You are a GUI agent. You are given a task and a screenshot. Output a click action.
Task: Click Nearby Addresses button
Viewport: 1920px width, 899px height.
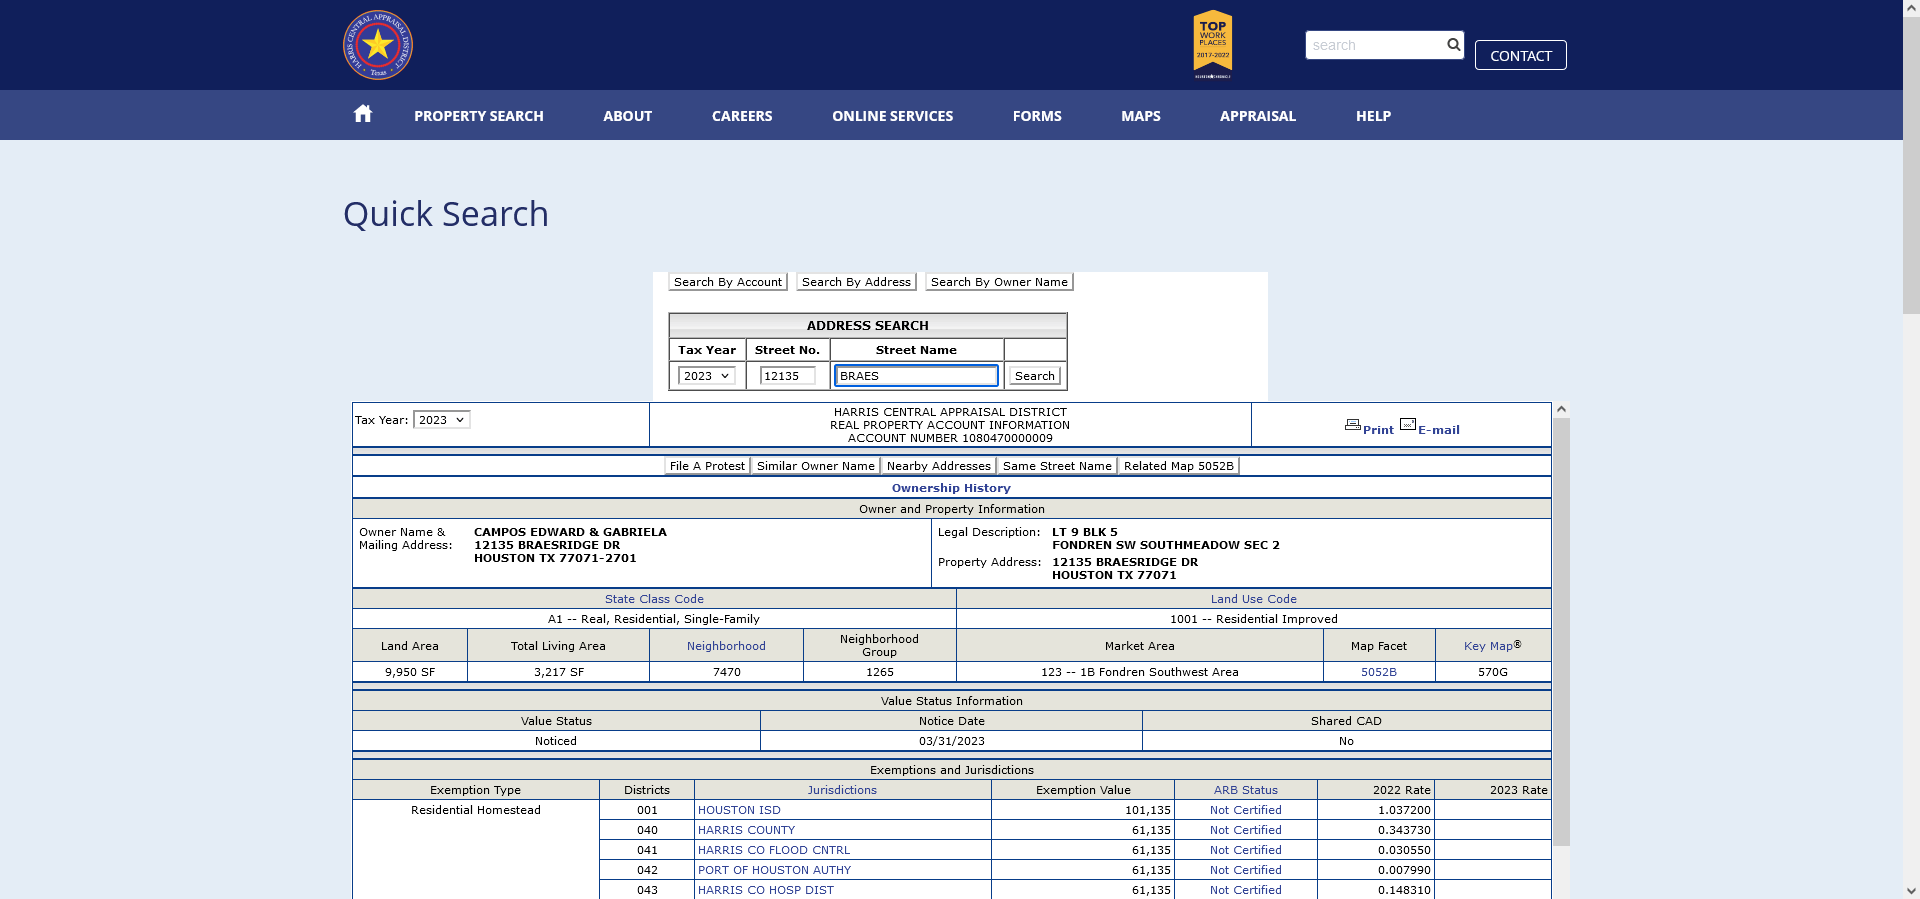coord(939,466)
